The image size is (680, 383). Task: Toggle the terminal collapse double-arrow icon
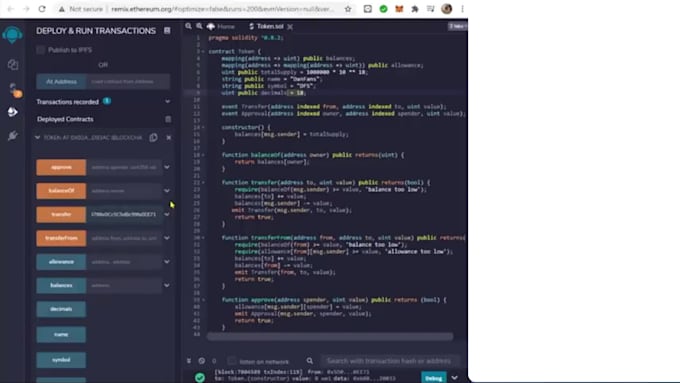(189, 360)
